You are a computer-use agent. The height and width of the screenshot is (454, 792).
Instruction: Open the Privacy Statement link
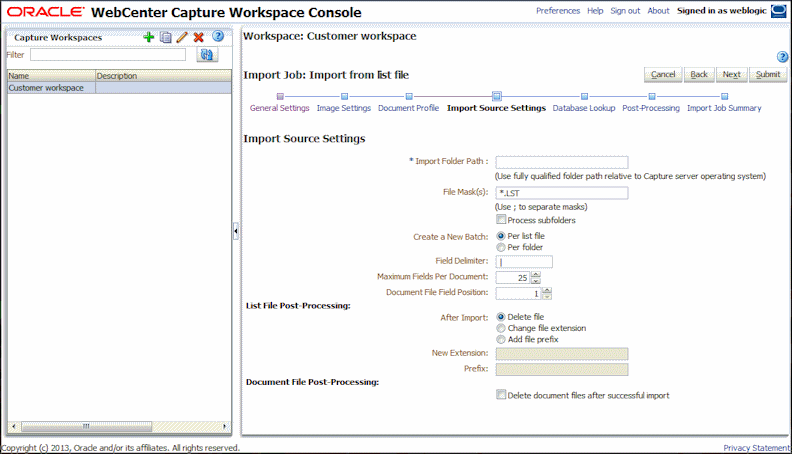click(x=756, y=447)
